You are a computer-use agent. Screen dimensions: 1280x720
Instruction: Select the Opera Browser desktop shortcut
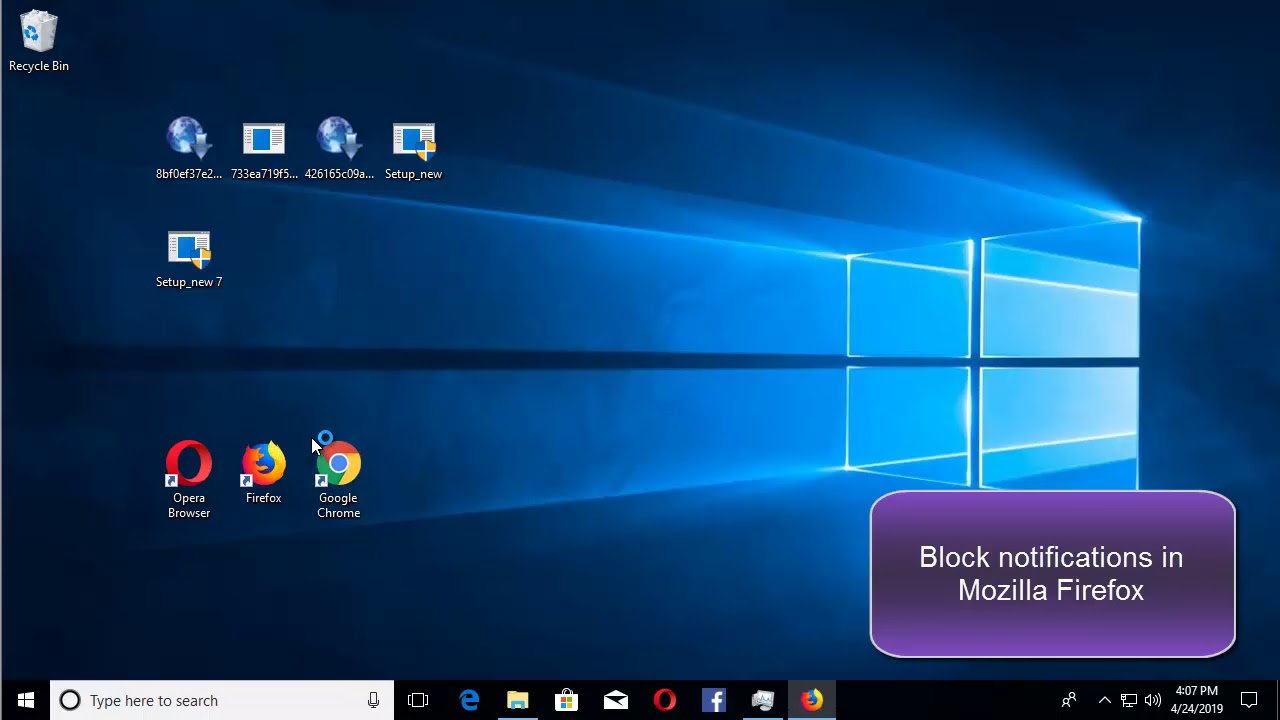tap(189, 480)
